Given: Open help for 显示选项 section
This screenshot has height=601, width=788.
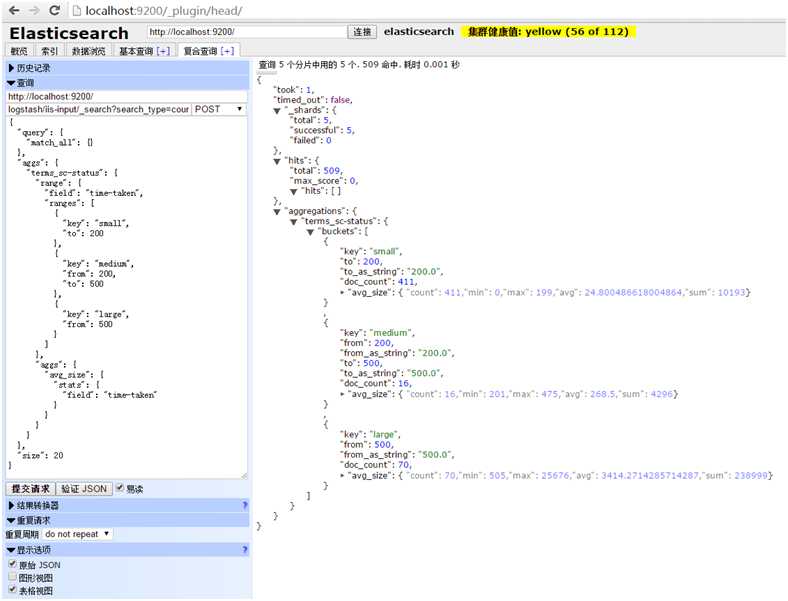Looking at the screenshot, I should (245, 549).
